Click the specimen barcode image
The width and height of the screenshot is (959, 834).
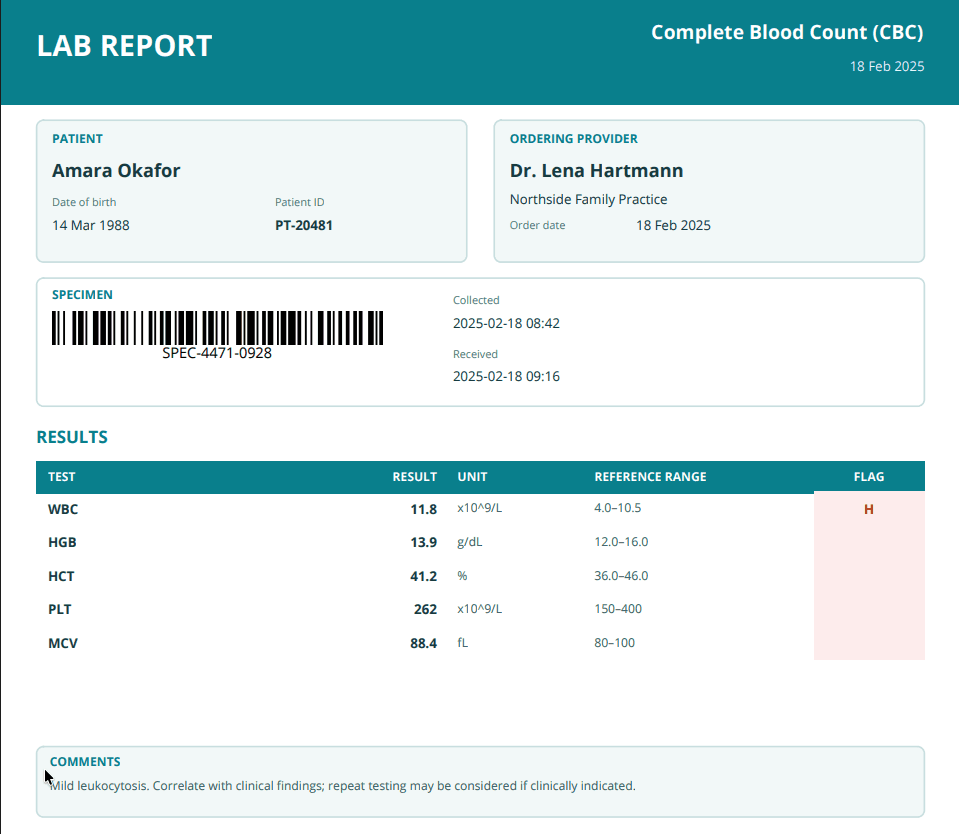[217, 328]
